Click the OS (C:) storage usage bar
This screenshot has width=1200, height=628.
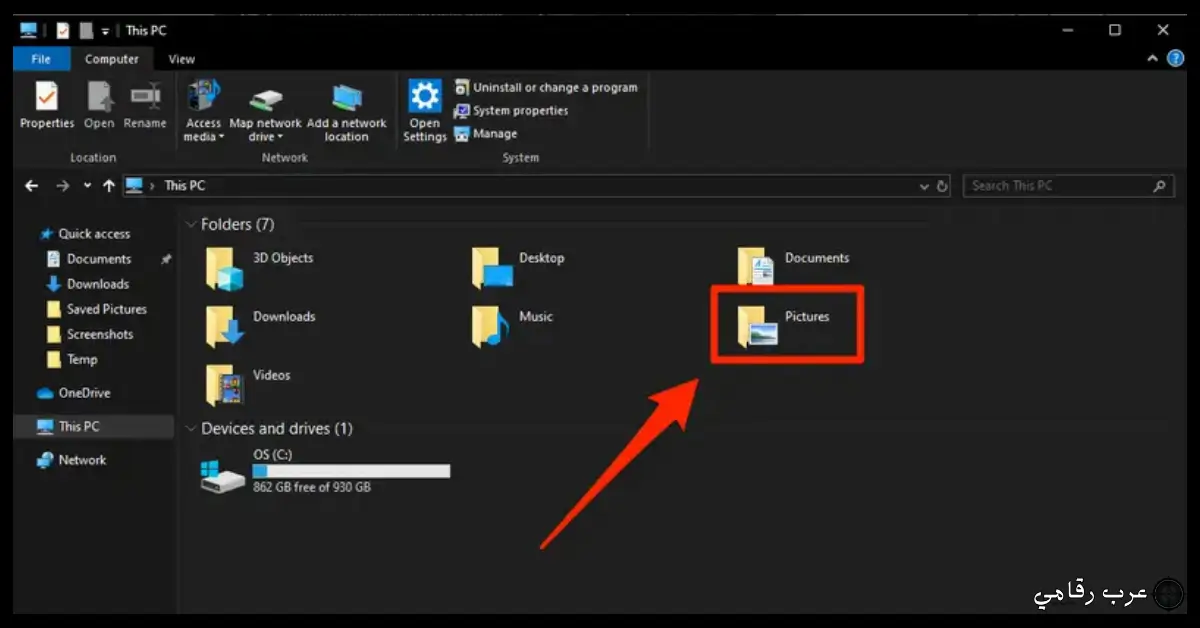(351, 471)
